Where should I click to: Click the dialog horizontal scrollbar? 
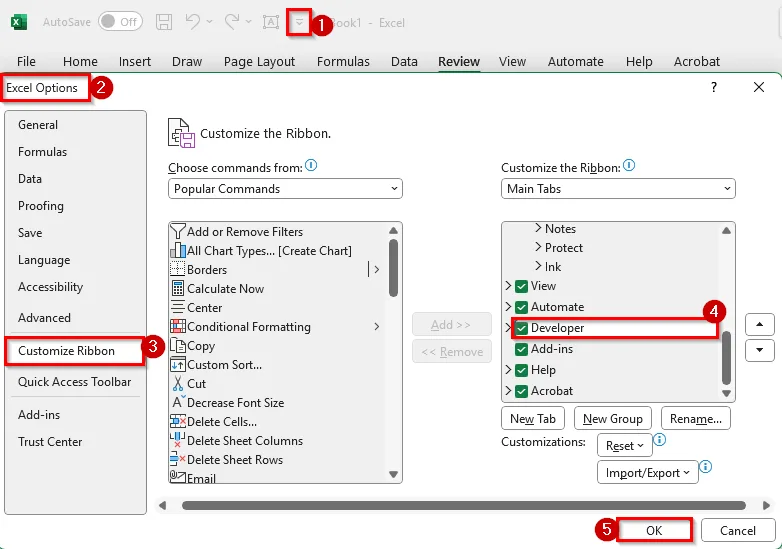click(x=464, y=506)
